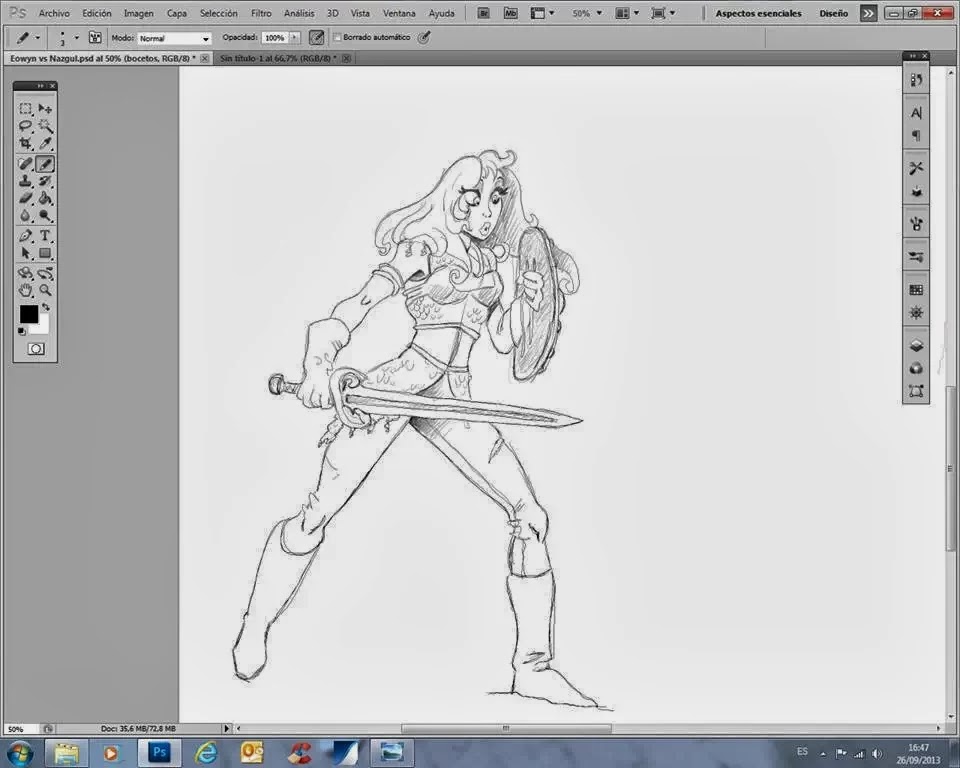Open the Opacidad slider arrow

point(294,37)
